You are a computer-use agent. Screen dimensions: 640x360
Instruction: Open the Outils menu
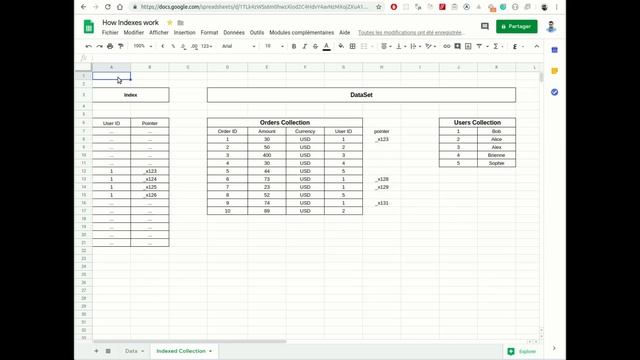tap(257, 33)
